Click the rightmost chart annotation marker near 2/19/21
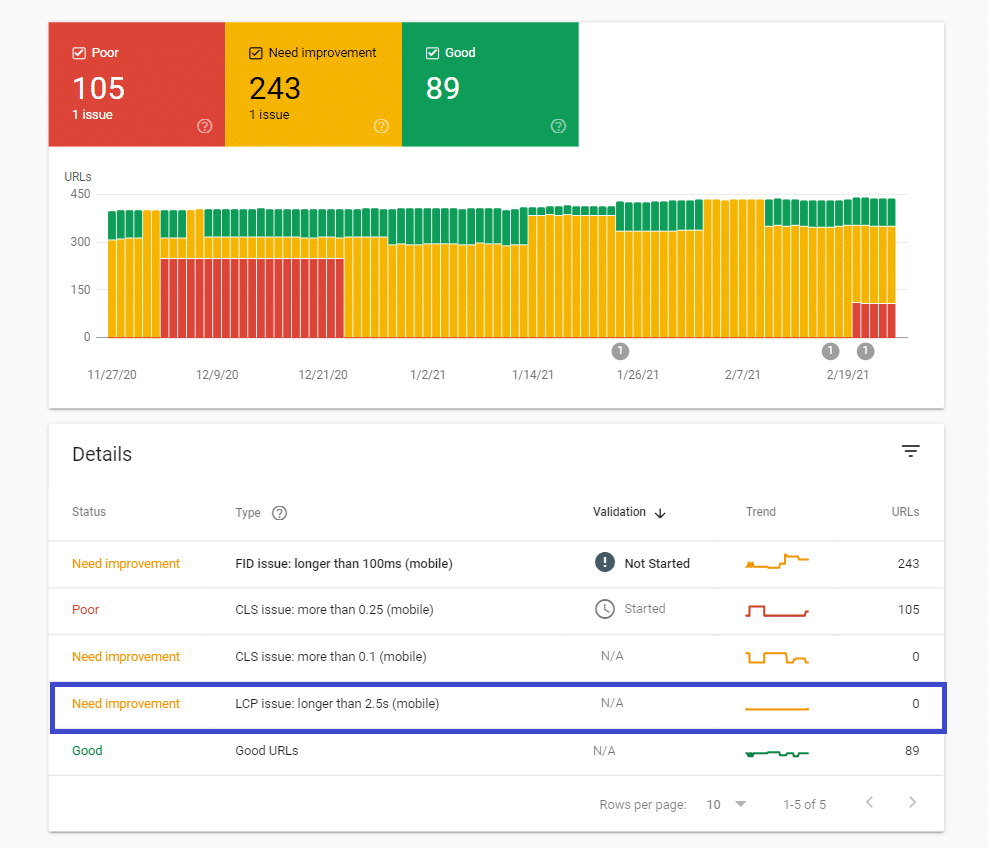Image resolution: width=988 pixels, height=848 pixels. 865,351
